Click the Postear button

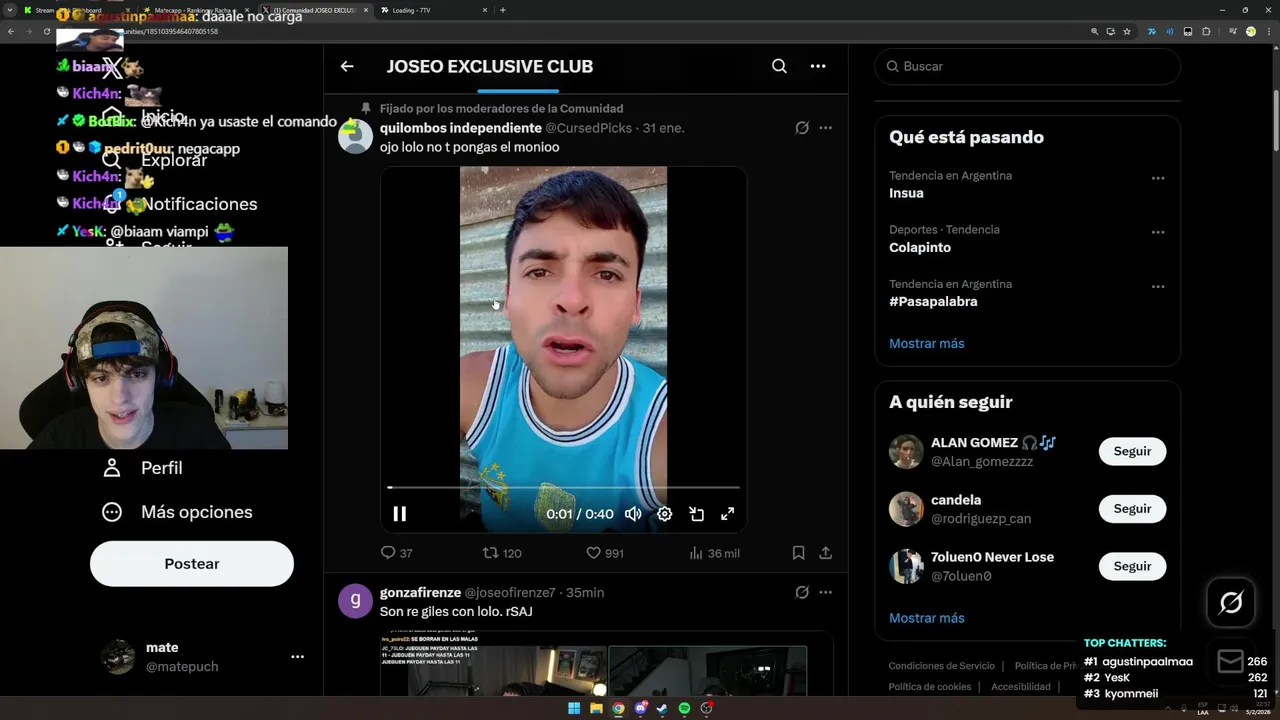pyautogui.click(x=192, y=564)
